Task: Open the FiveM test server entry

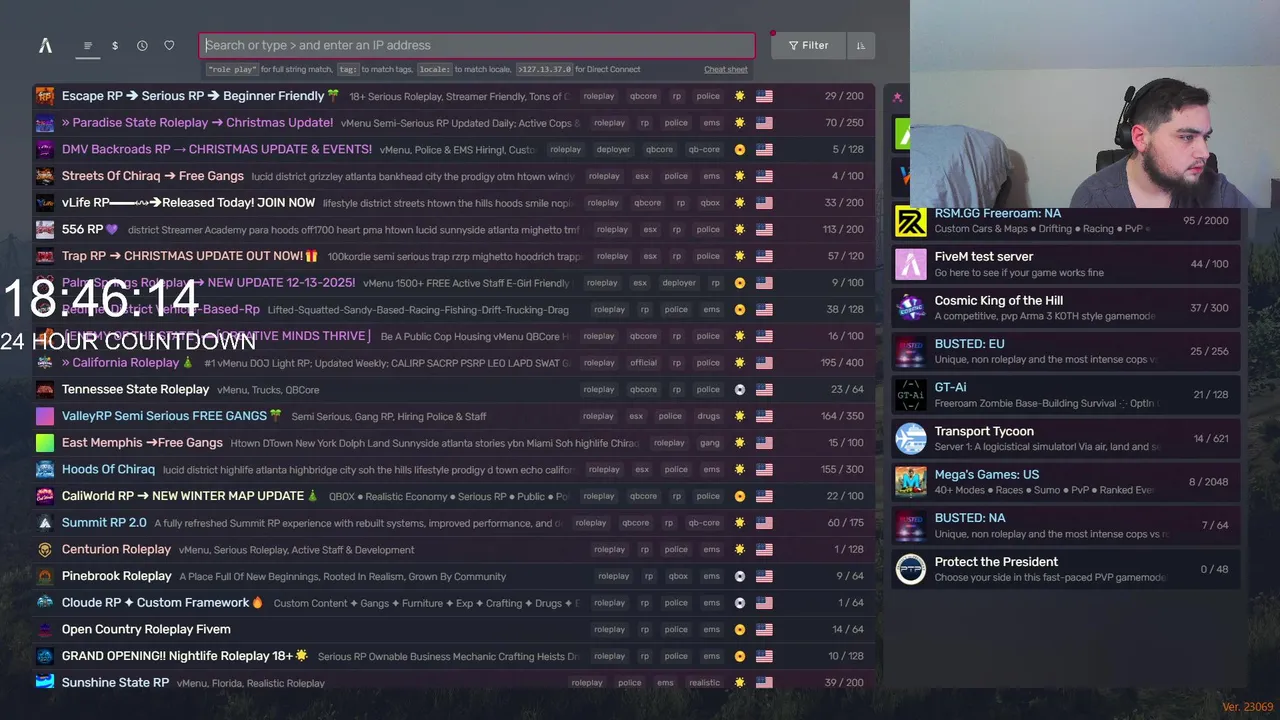Action: coord(1066,264)
